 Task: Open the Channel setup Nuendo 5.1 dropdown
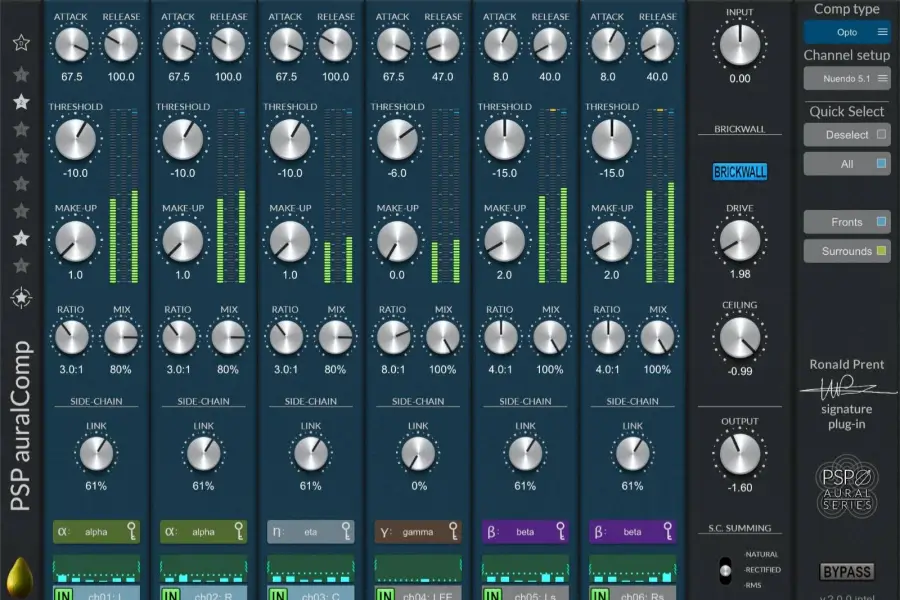tap(847, 79)
